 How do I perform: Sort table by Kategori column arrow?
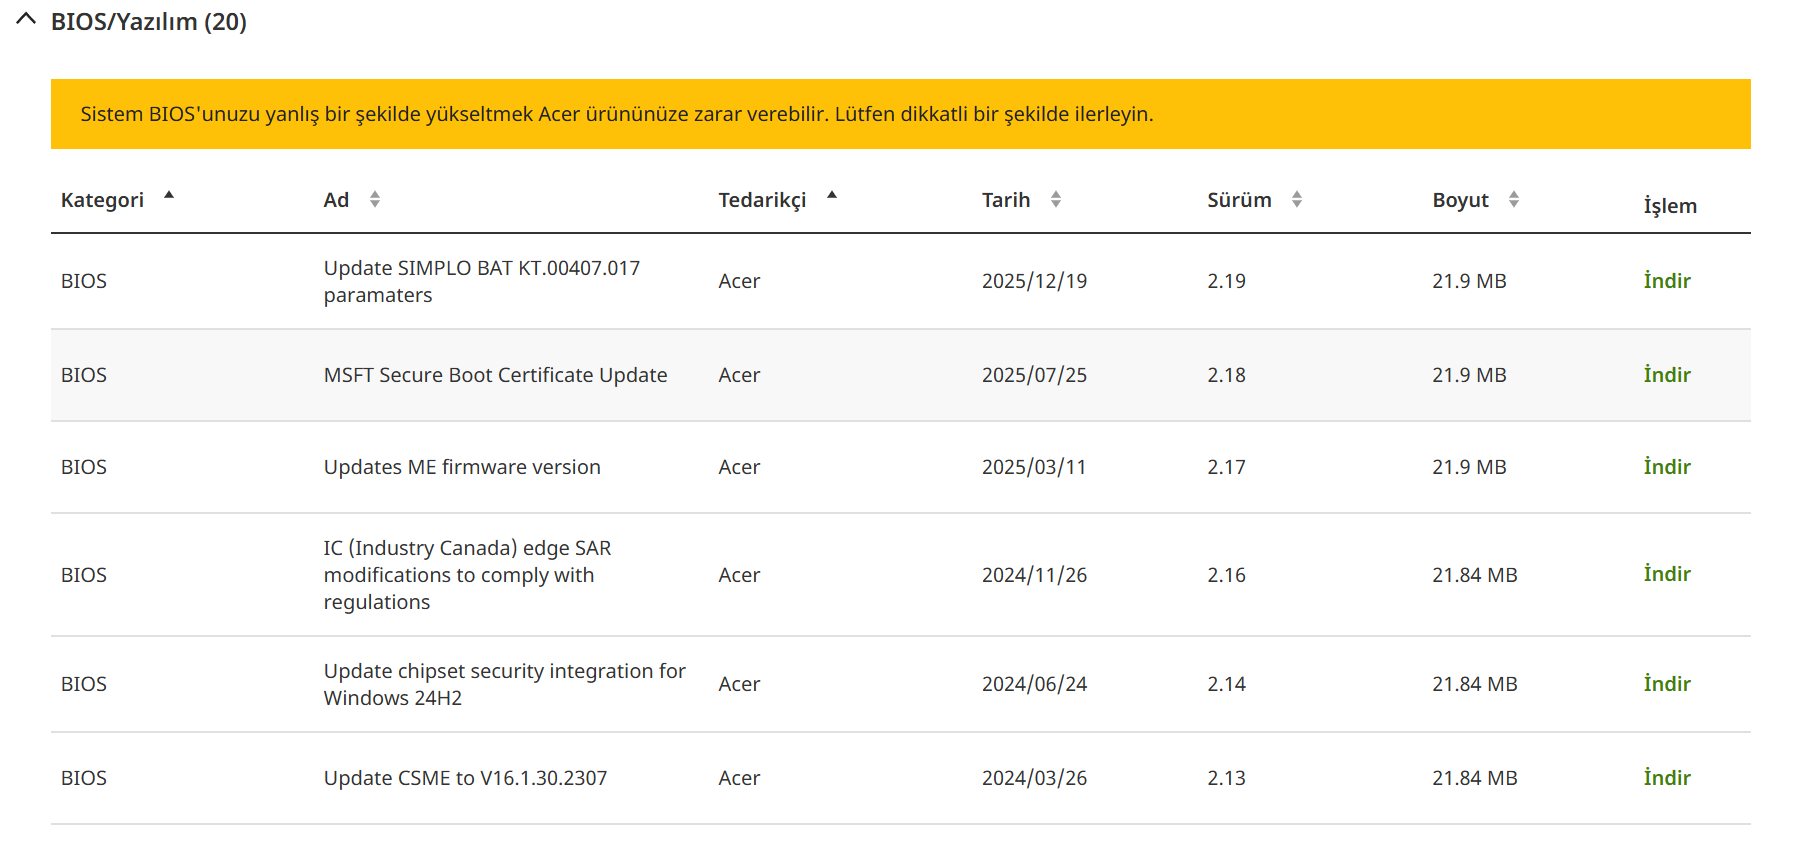pos(169,195)
